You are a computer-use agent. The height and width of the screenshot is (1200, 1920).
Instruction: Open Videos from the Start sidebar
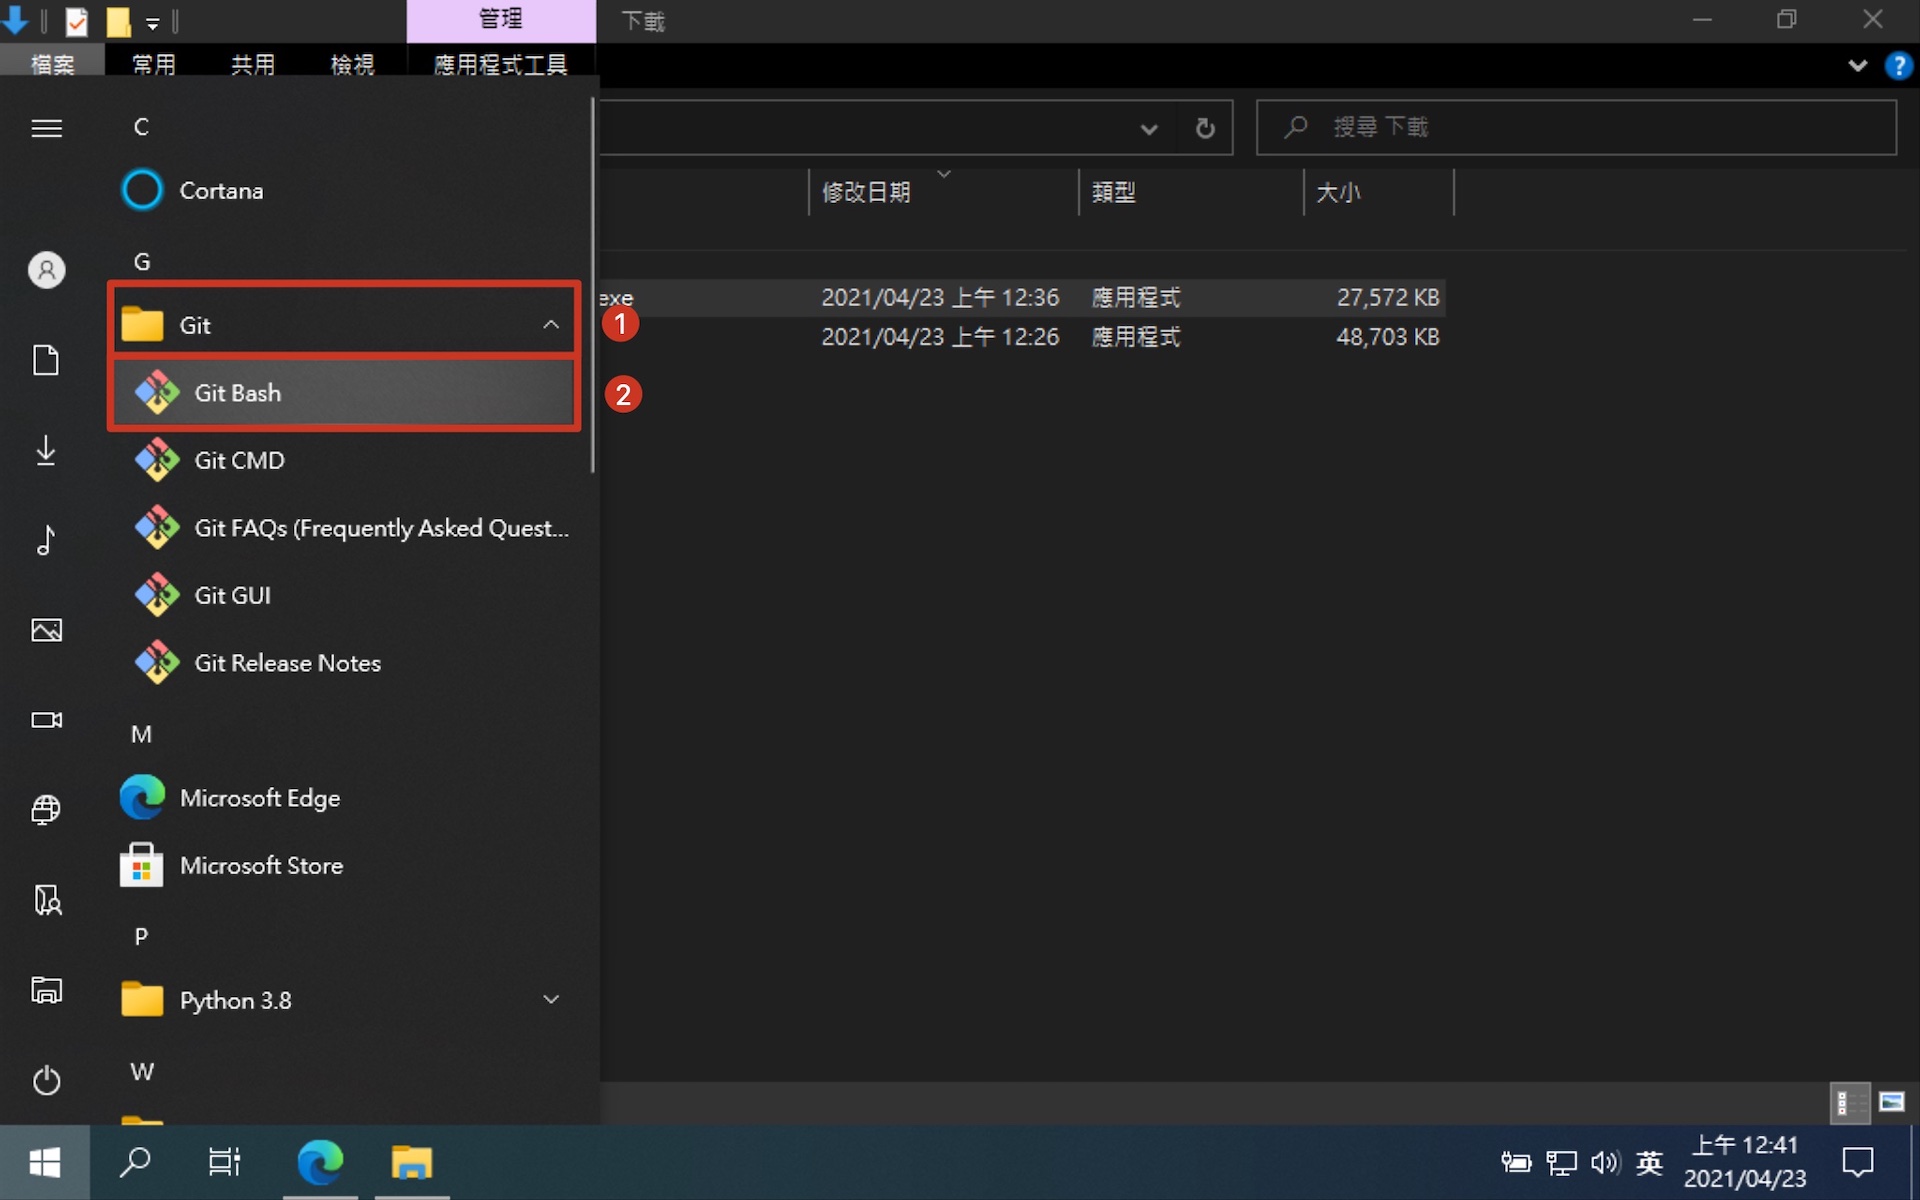(46, 720)
